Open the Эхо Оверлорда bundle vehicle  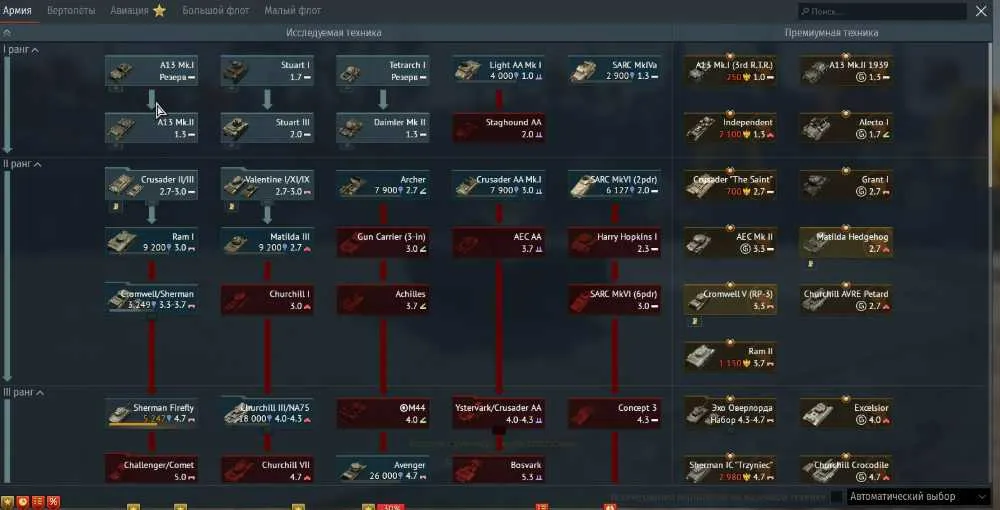[730, 414]
